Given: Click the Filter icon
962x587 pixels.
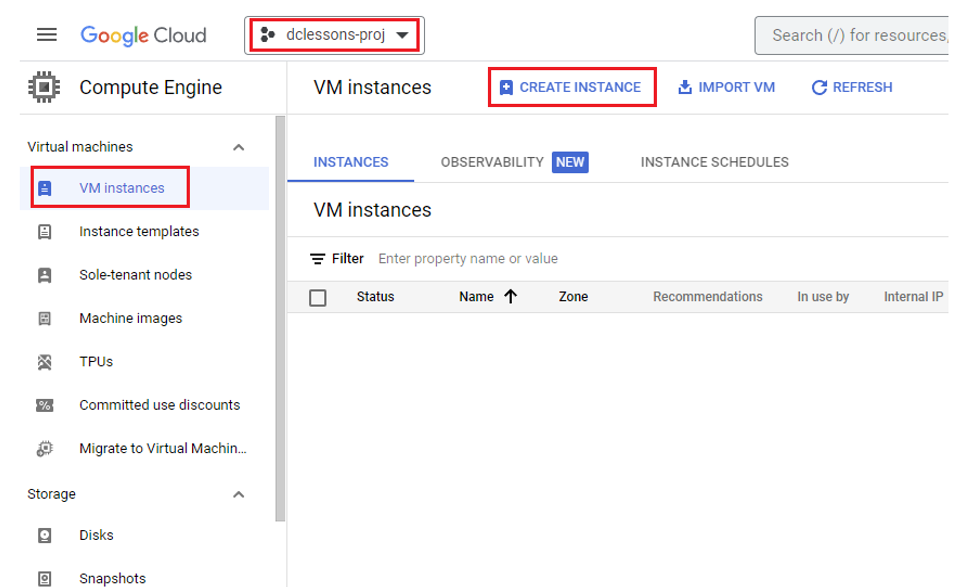Looking at the screenshot, I should 317,259.
